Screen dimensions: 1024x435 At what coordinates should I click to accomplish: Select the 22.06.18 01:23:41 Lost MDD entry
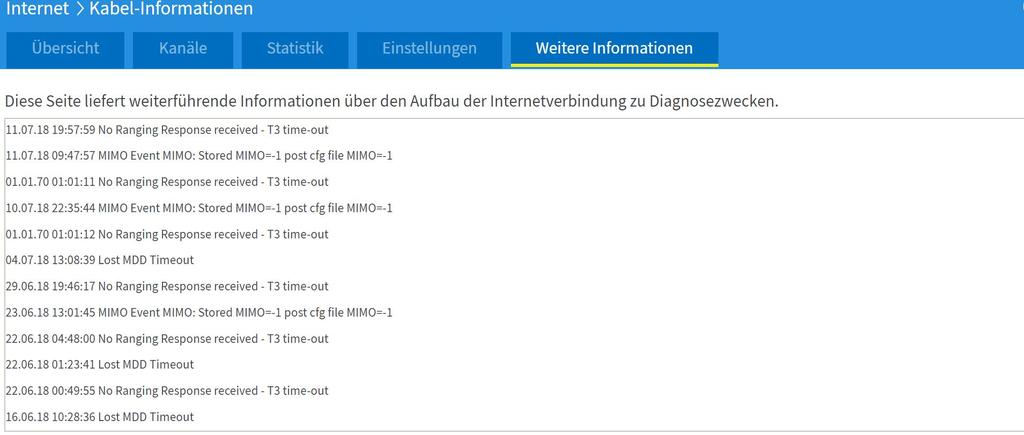pyautogui.click(x=100, y=365)
